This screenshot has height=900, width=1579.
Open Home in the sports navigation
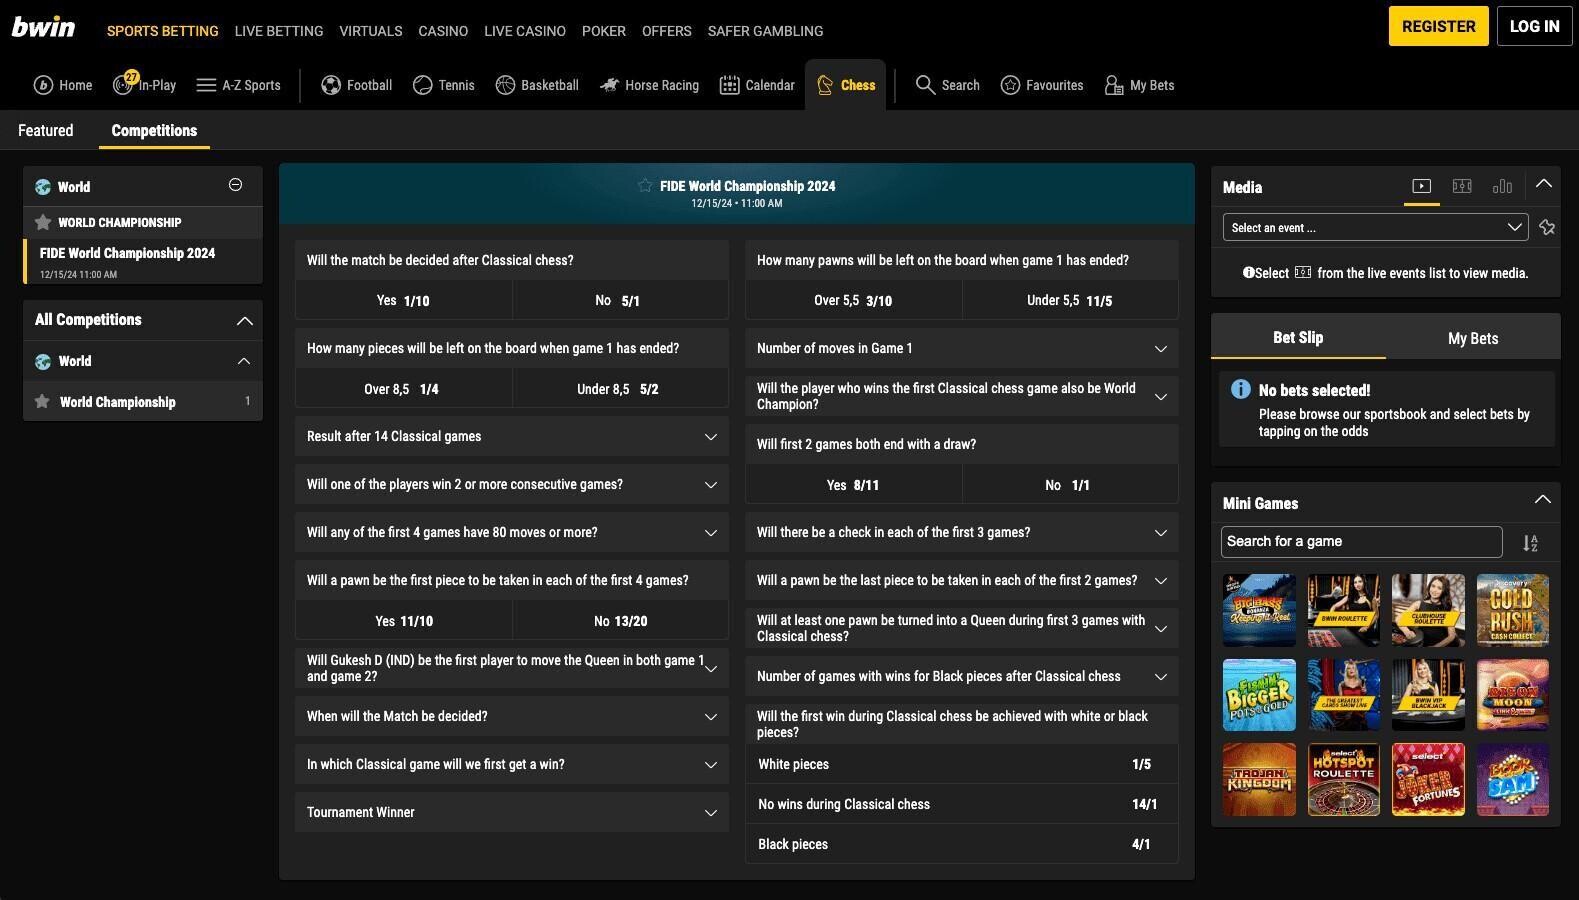[x=62, y=85]
